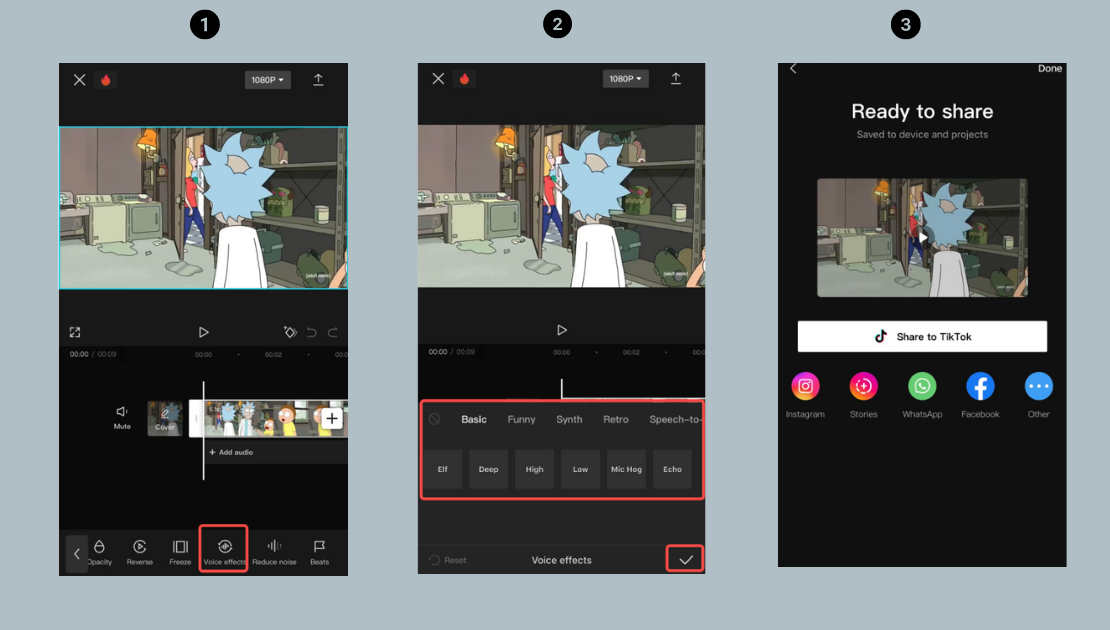The image size is (1110, 630).
Task: Tap the fullscreen expand icon in screen 1
Action: 75,332
